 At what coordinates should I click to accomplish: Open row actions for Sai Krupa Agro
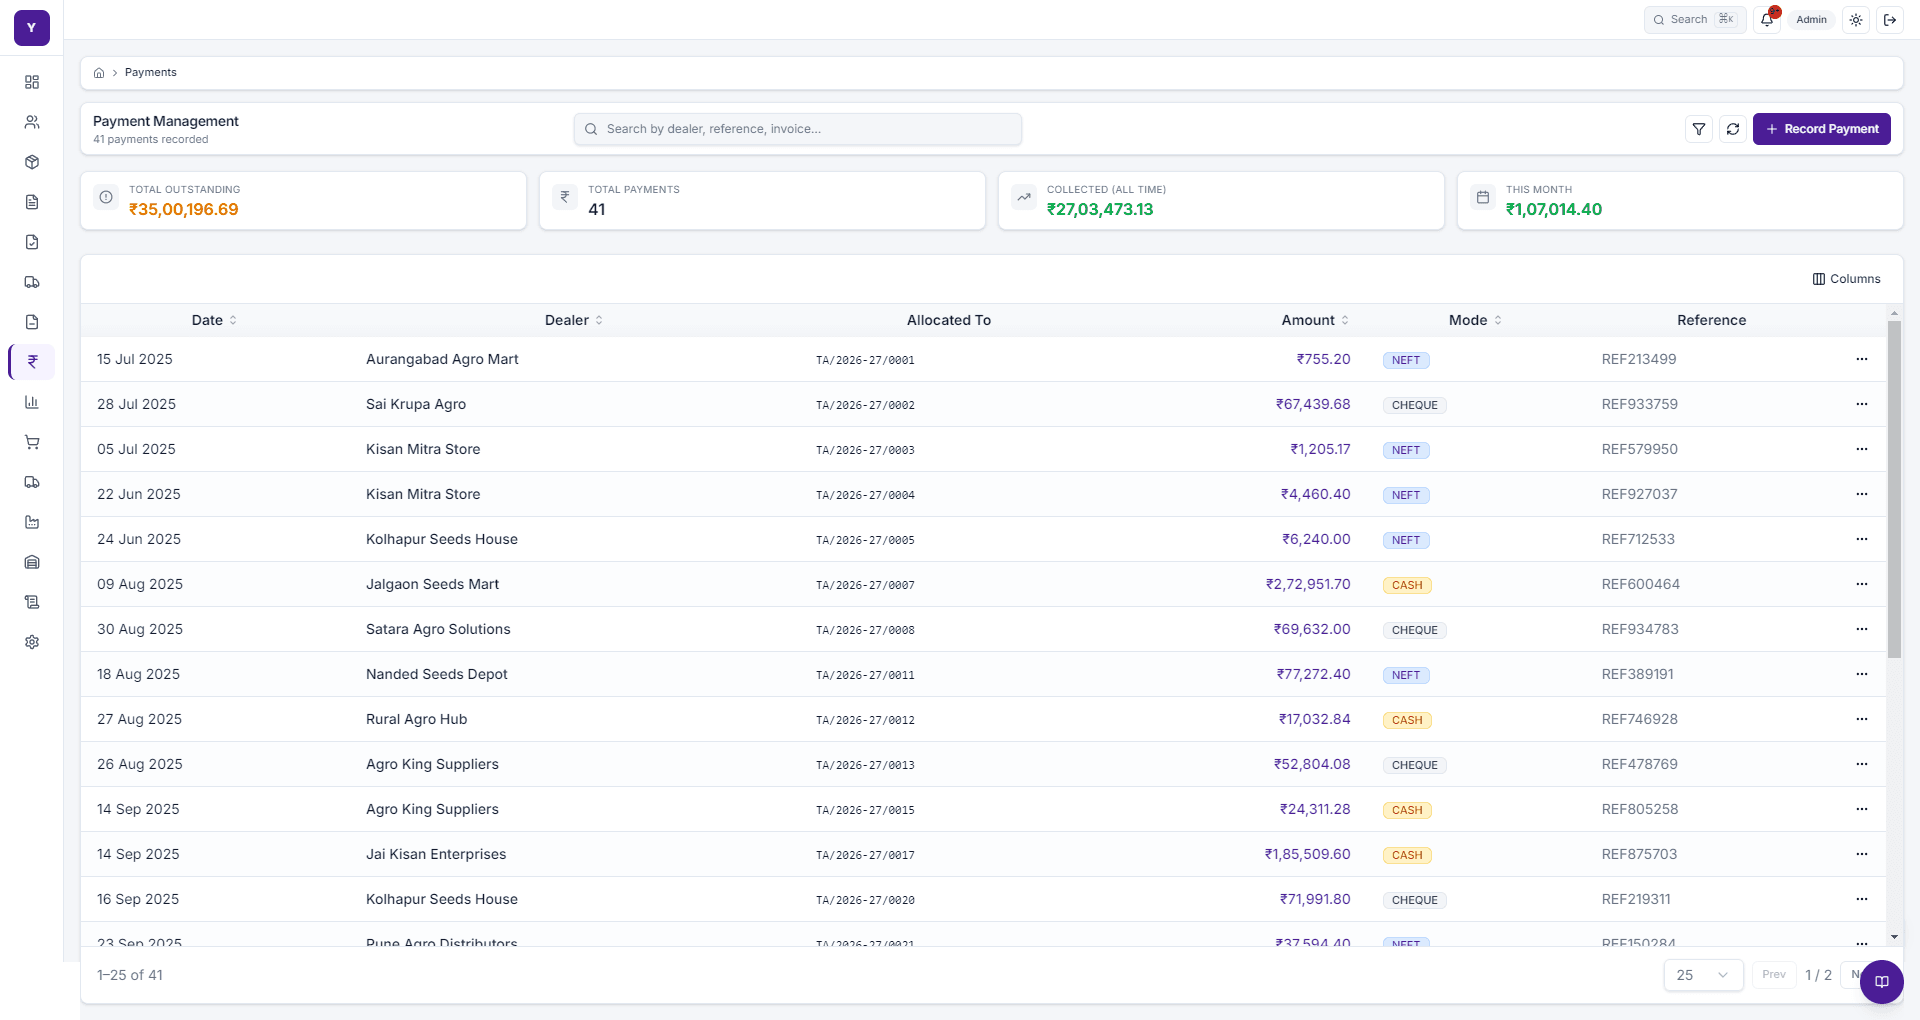point(1862,404)
